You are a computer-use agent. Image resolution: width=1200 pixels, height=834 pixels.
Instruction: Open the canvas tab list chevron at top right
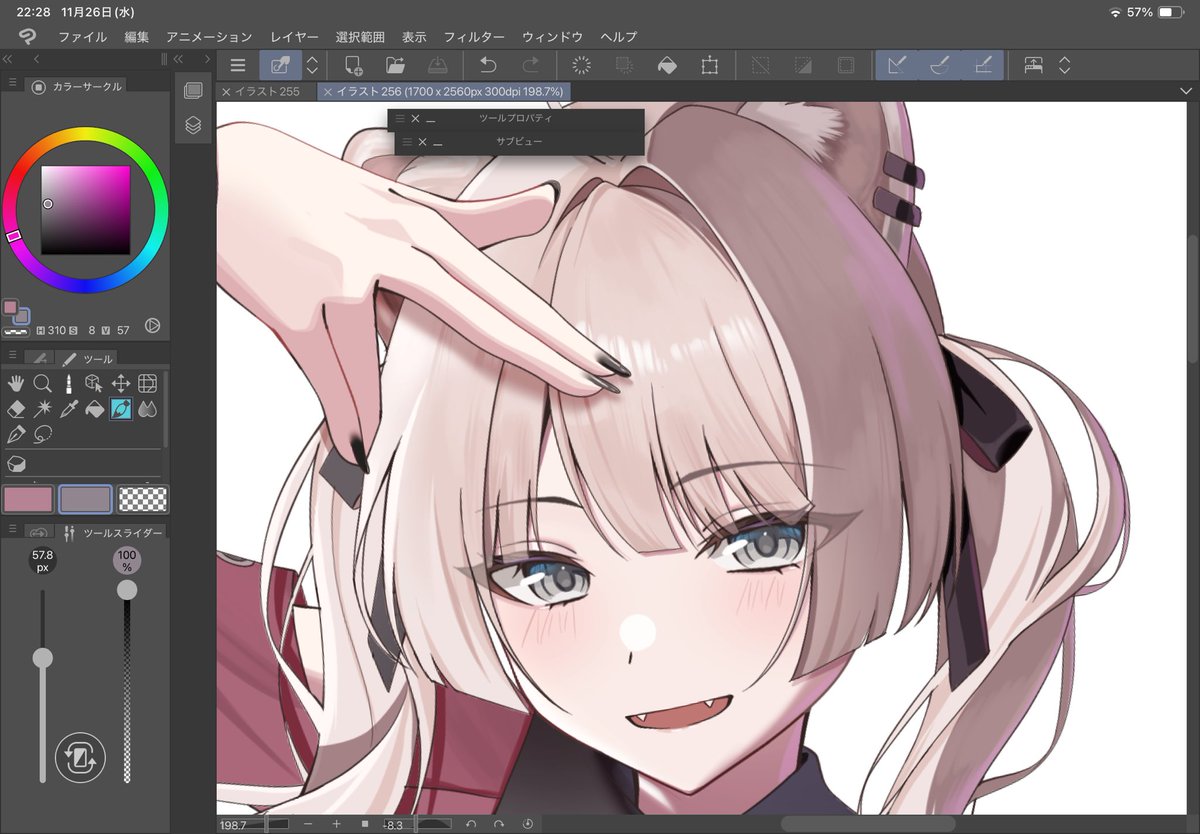point(1185,90)
